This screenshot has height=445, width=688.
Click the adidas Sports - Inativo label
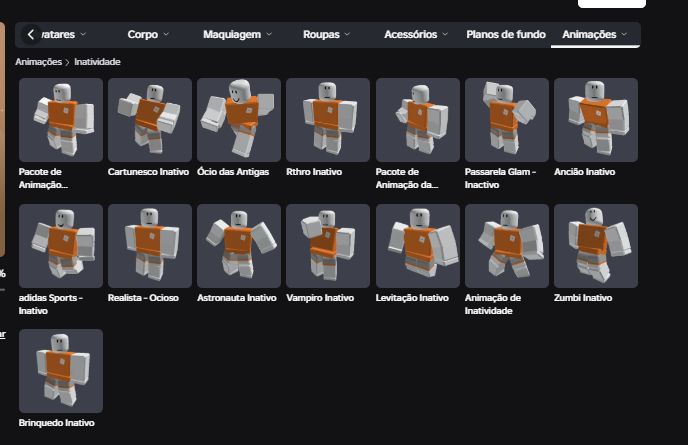pyautogui.click(x=51, y=304)
